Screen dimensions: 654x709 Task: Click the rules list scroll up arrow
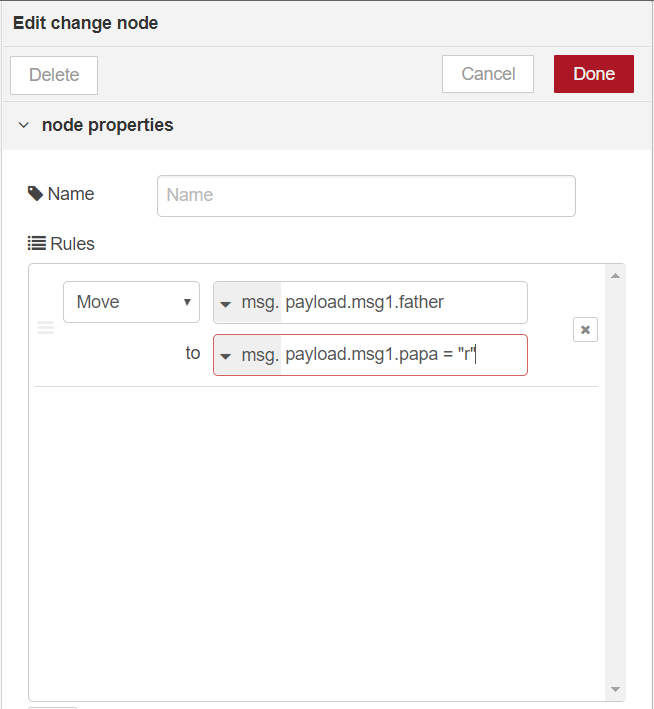tap(615, 276)
